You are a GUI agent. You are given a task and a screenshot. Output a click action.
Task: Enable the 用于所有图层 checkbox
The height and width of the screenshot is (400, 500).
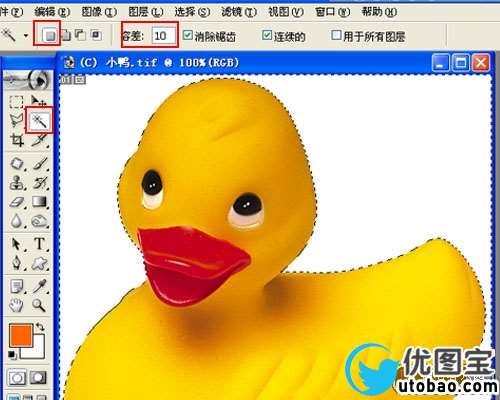coord(336,35)
